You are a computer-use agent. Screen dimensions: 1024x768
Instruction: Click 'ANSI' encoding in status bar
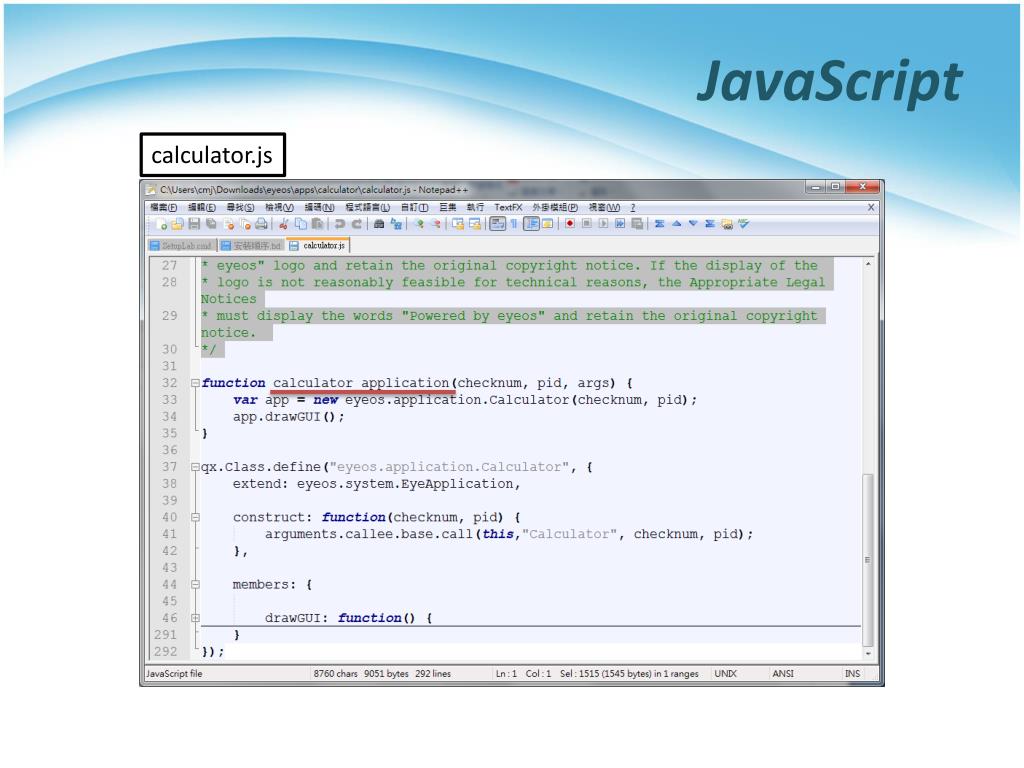(x=783, y=673)
